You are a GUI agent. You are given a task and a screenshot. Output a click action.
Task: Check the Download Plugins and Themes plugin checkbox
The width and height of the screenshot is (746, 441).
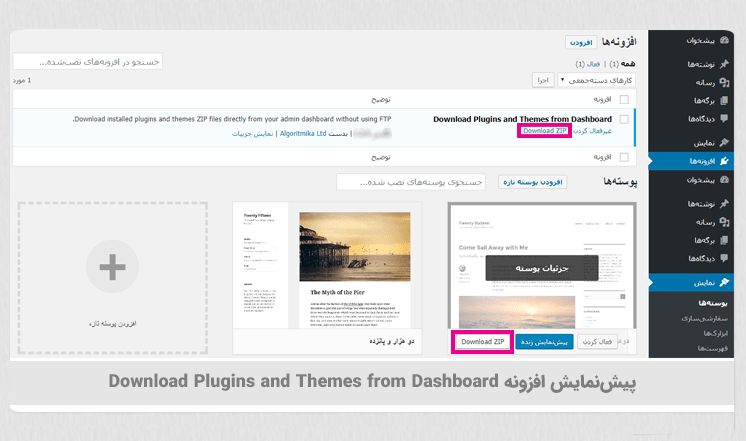point(624,119)
